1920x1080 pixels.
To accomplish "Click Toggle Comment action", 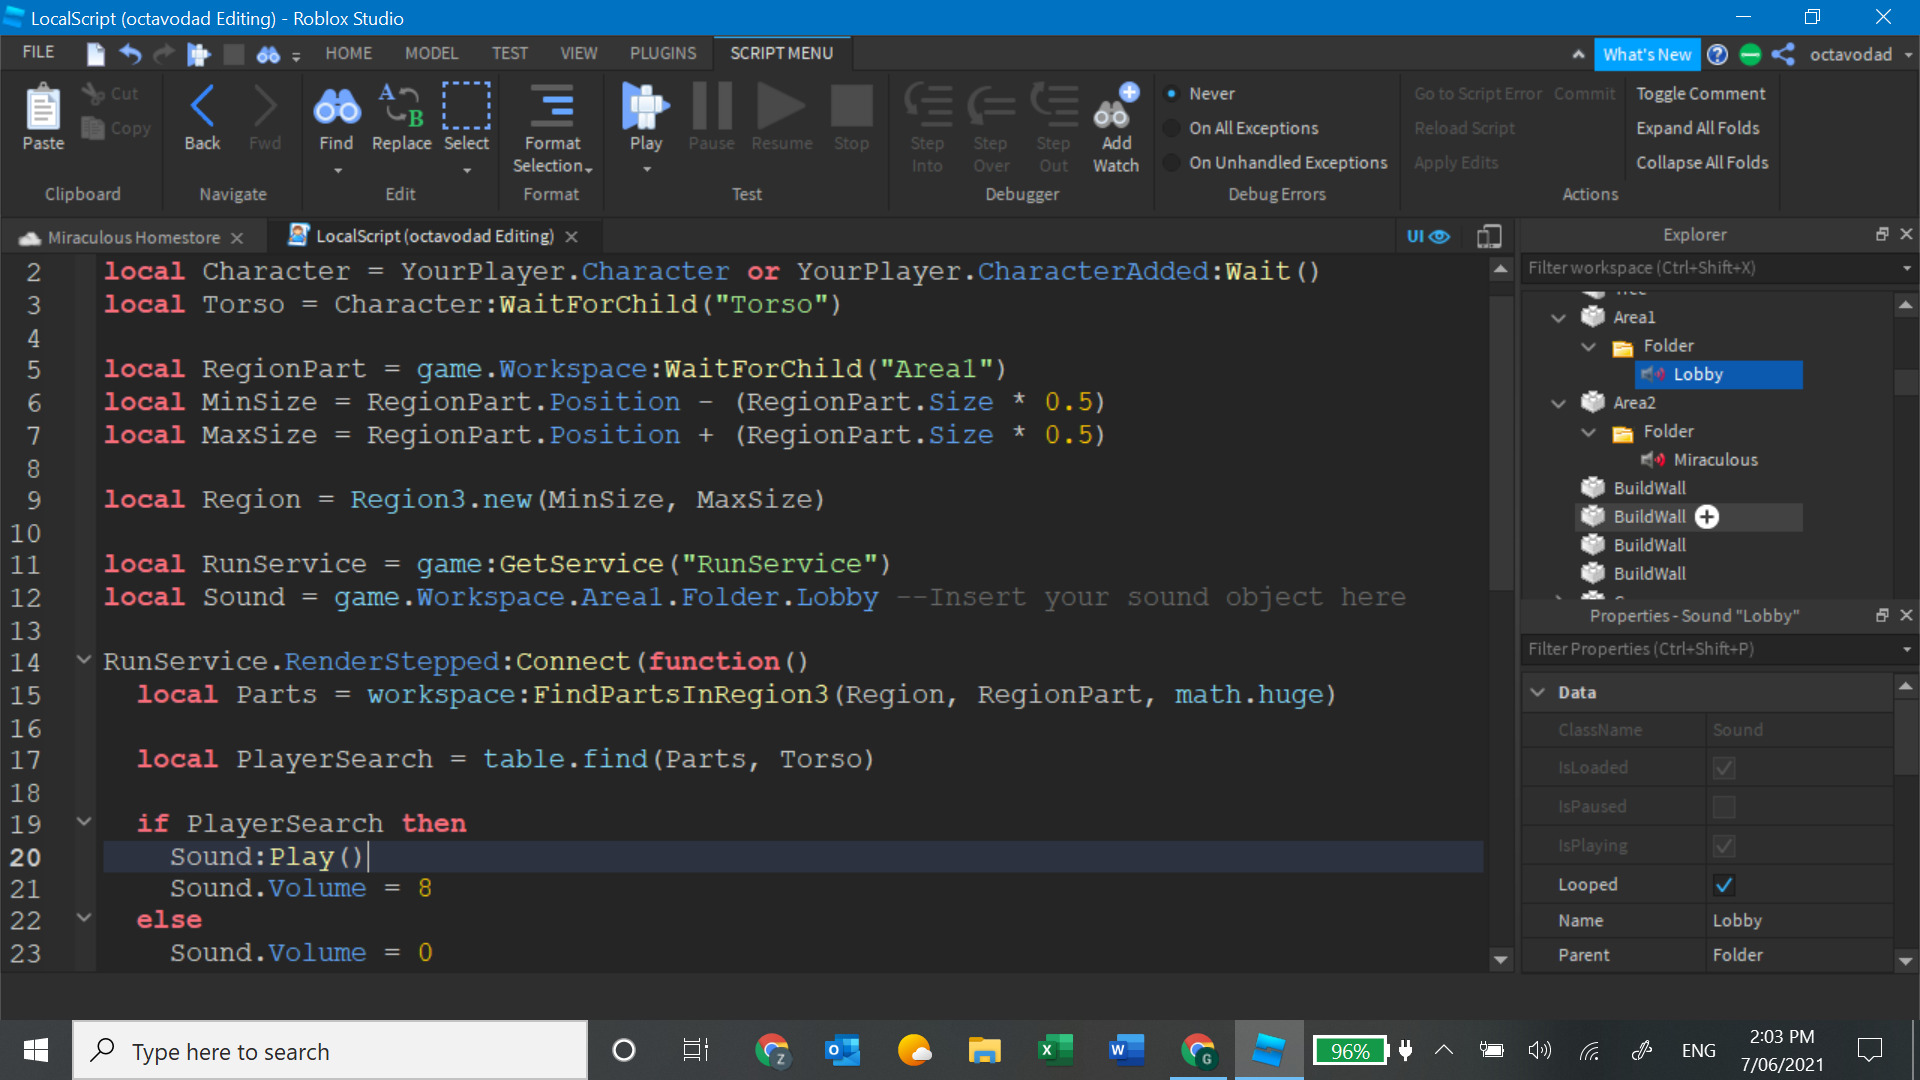I will (1700, 94).
